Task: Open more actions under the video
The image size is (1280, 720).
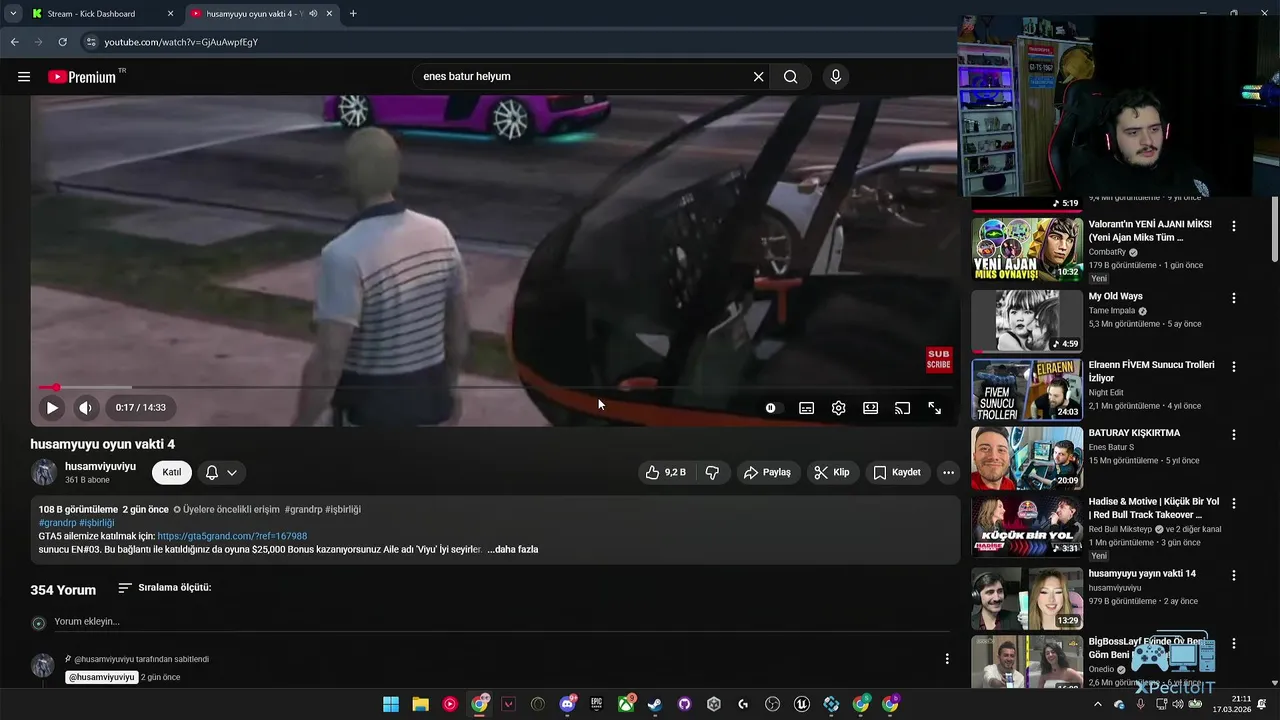Action: [948, 472]
